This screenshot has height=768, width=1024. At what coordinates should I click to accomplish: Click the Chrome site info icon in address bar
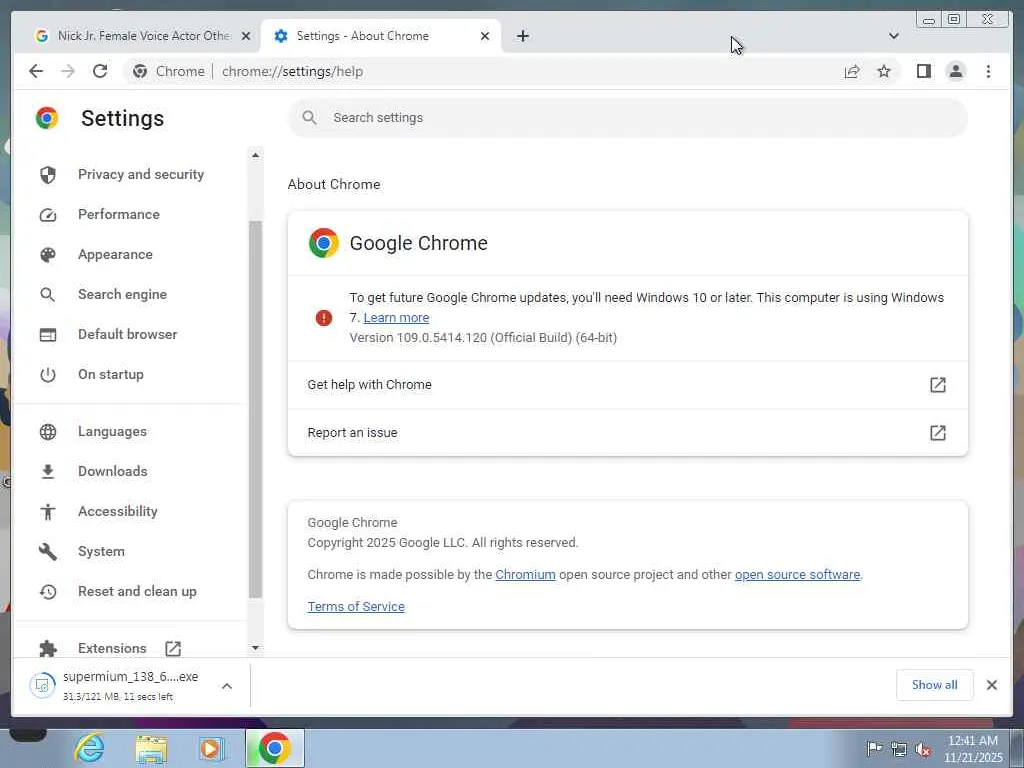(x=140, y=71)
